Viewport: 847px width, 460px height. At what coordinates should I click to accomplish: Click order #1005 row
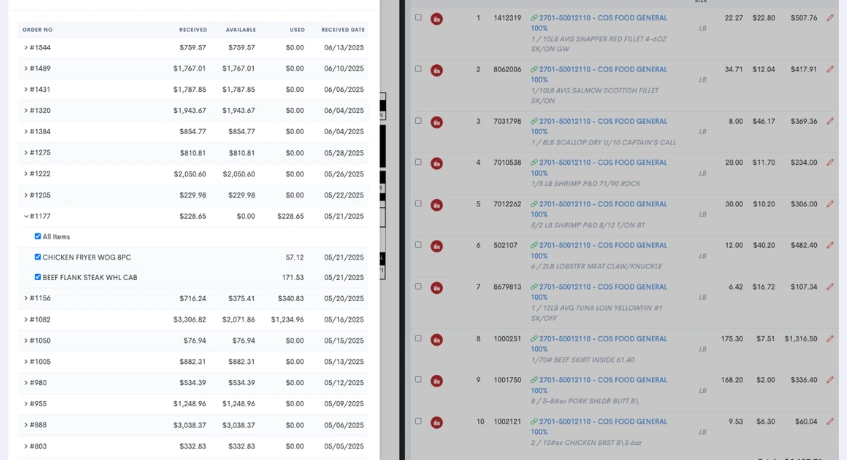pos(193,362)
